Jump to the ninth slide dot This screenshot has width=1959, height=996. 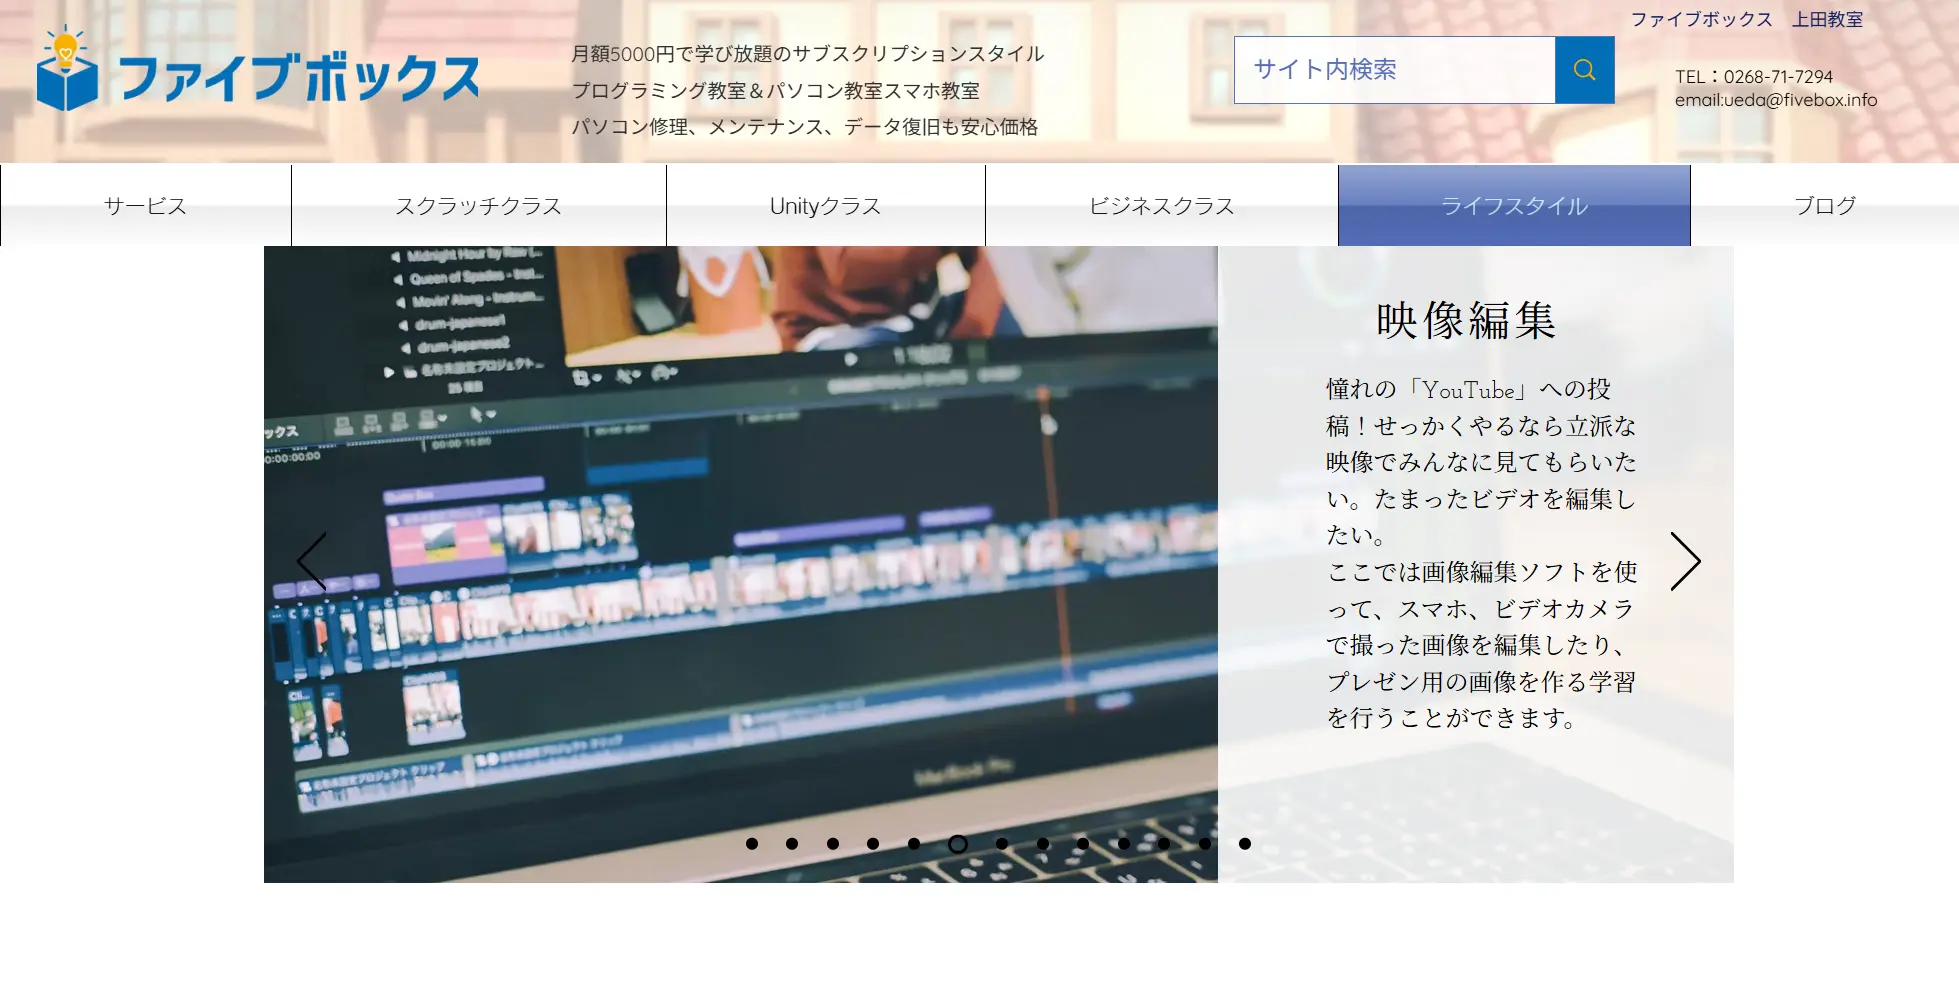tap(1083, 844)
